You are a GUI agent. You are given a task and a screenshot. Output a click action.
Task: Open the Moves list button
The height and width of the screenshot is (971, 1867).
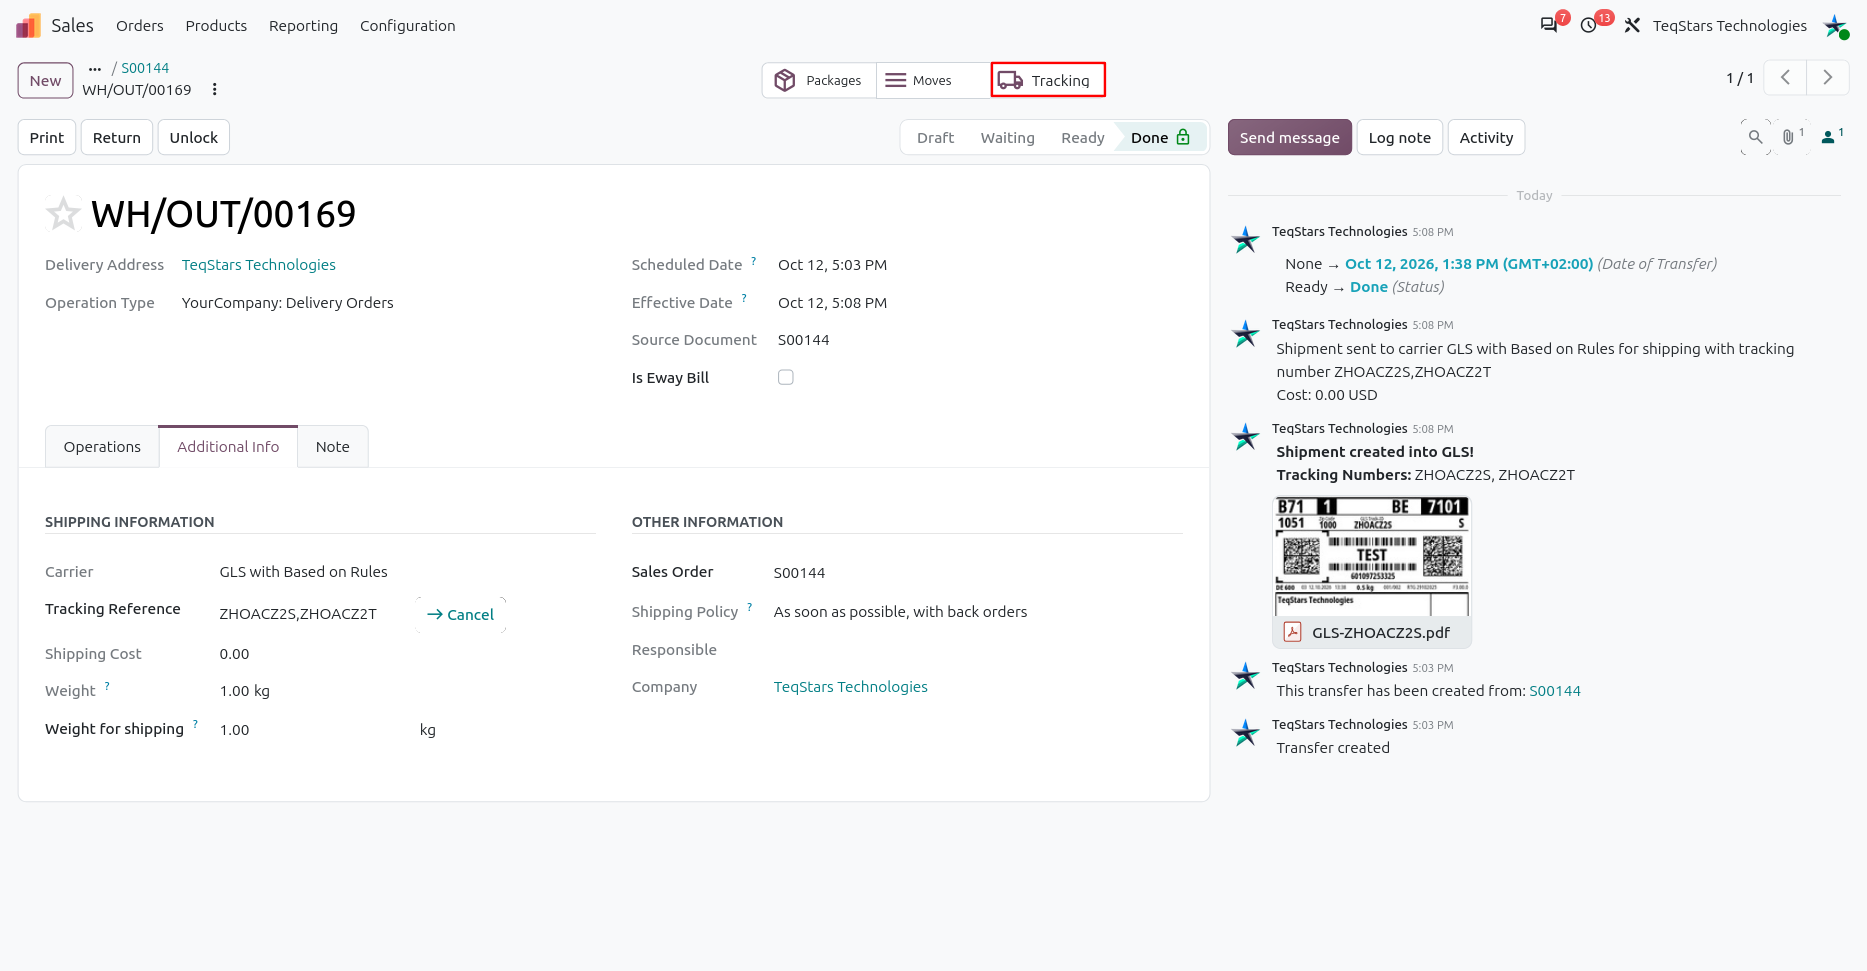coord(932,80)
